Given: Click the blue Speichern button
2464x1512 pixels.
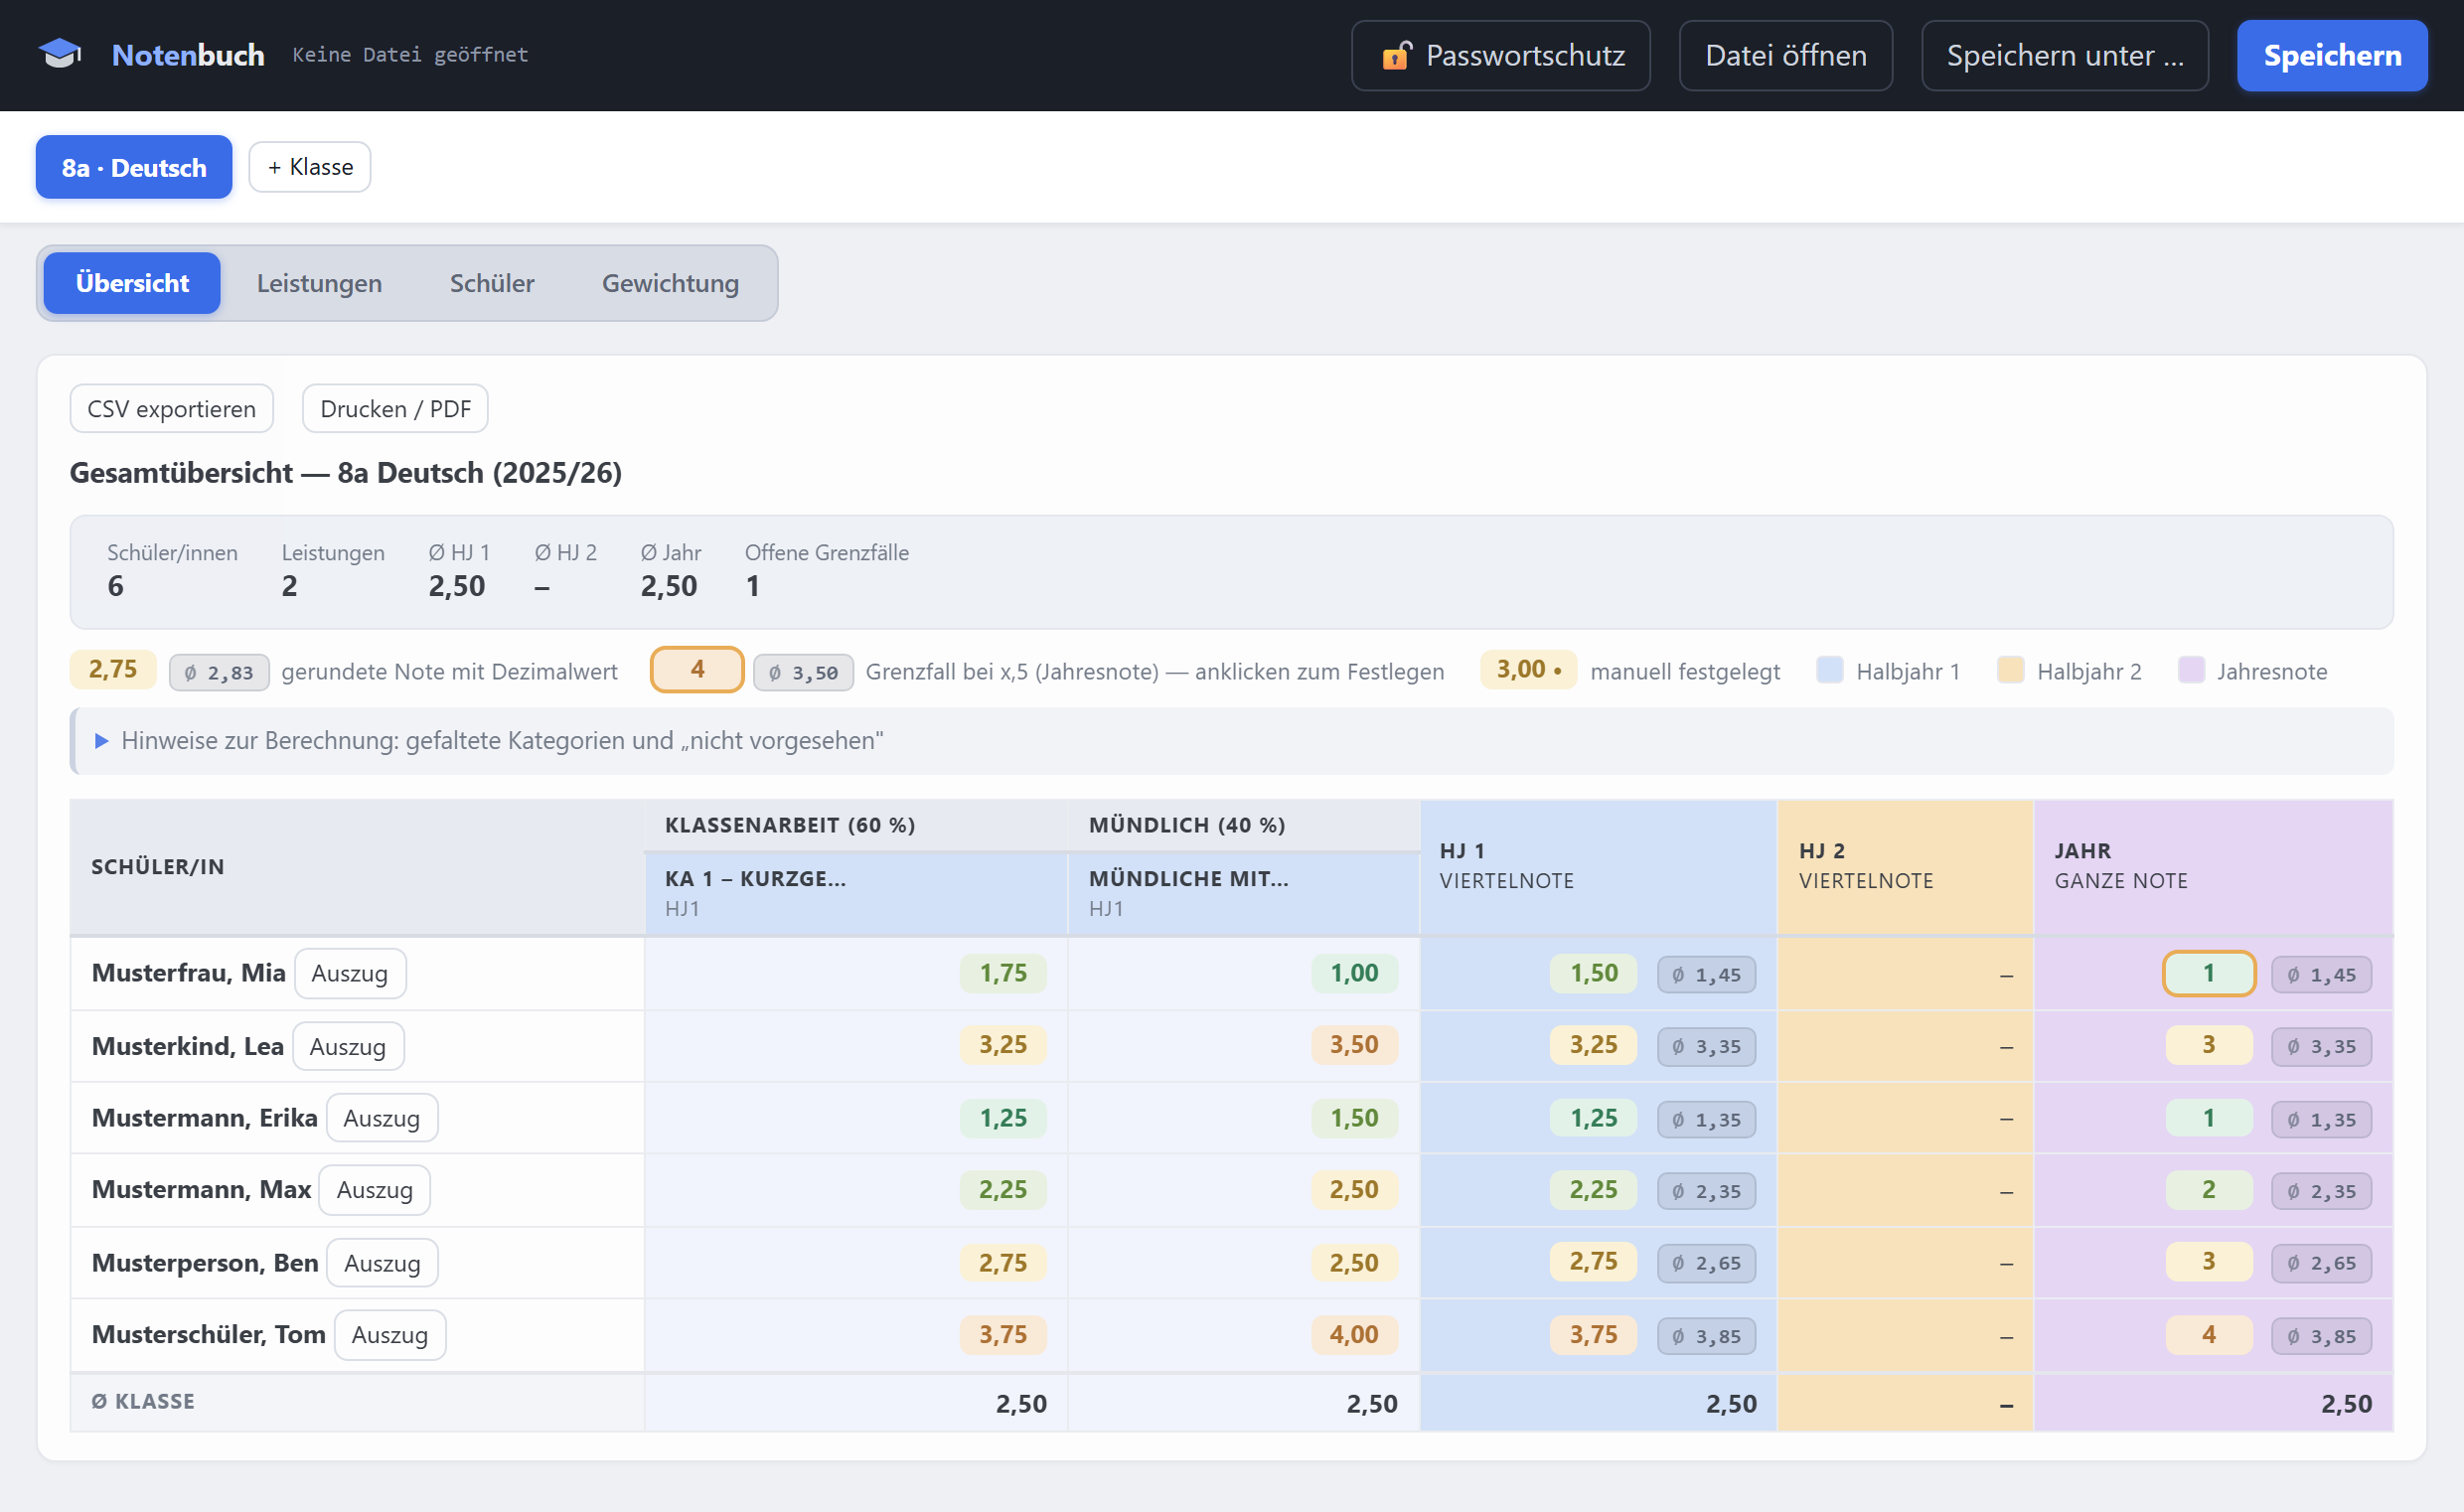Looking at the screenshot, I should coord(2332,55).
